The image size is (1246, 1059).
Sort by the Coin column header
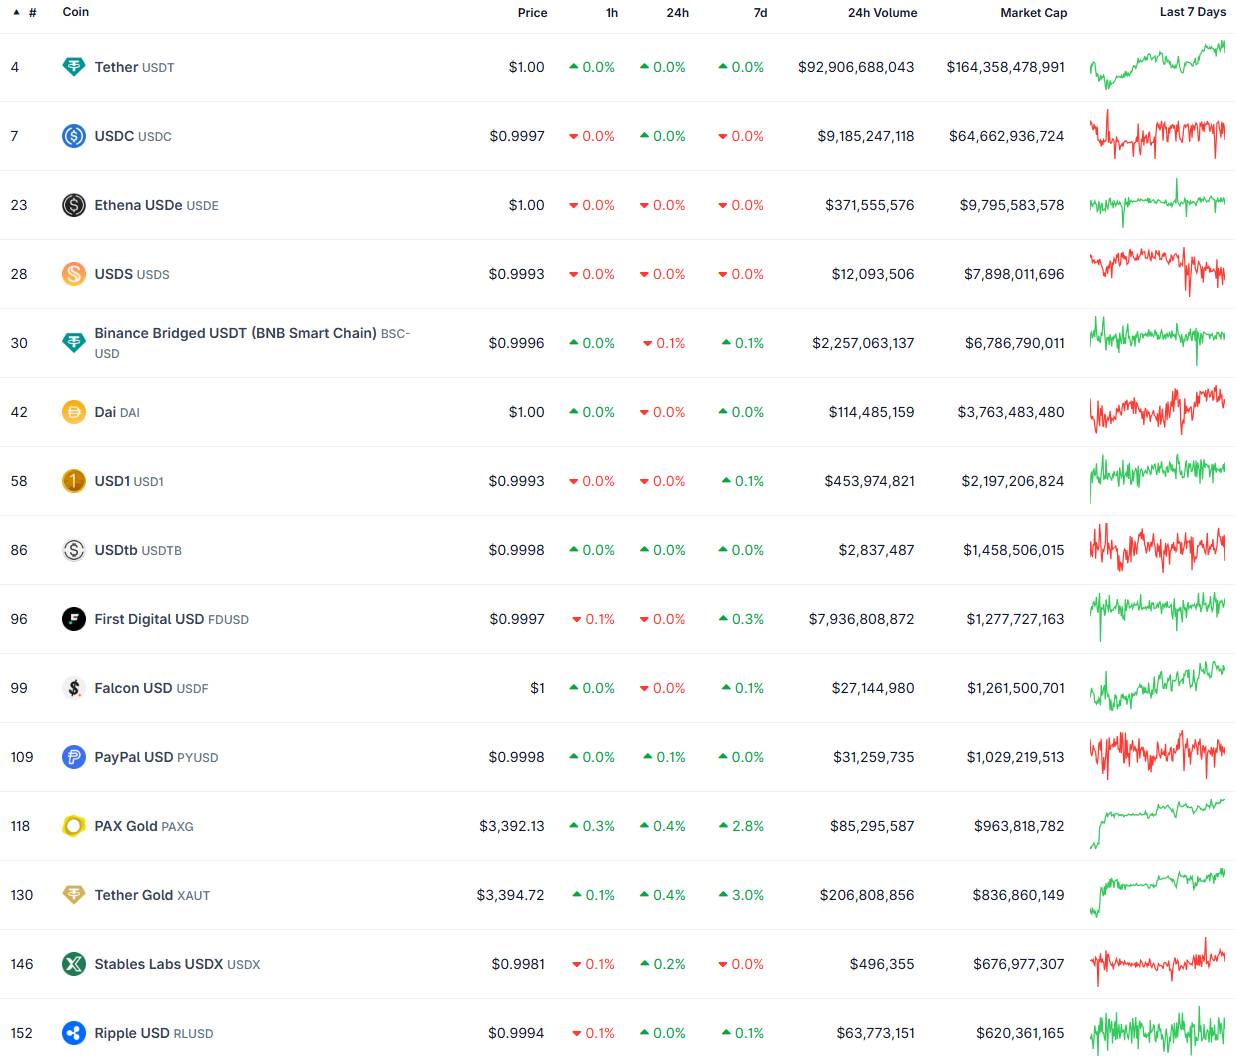click(x=76, y=12)
